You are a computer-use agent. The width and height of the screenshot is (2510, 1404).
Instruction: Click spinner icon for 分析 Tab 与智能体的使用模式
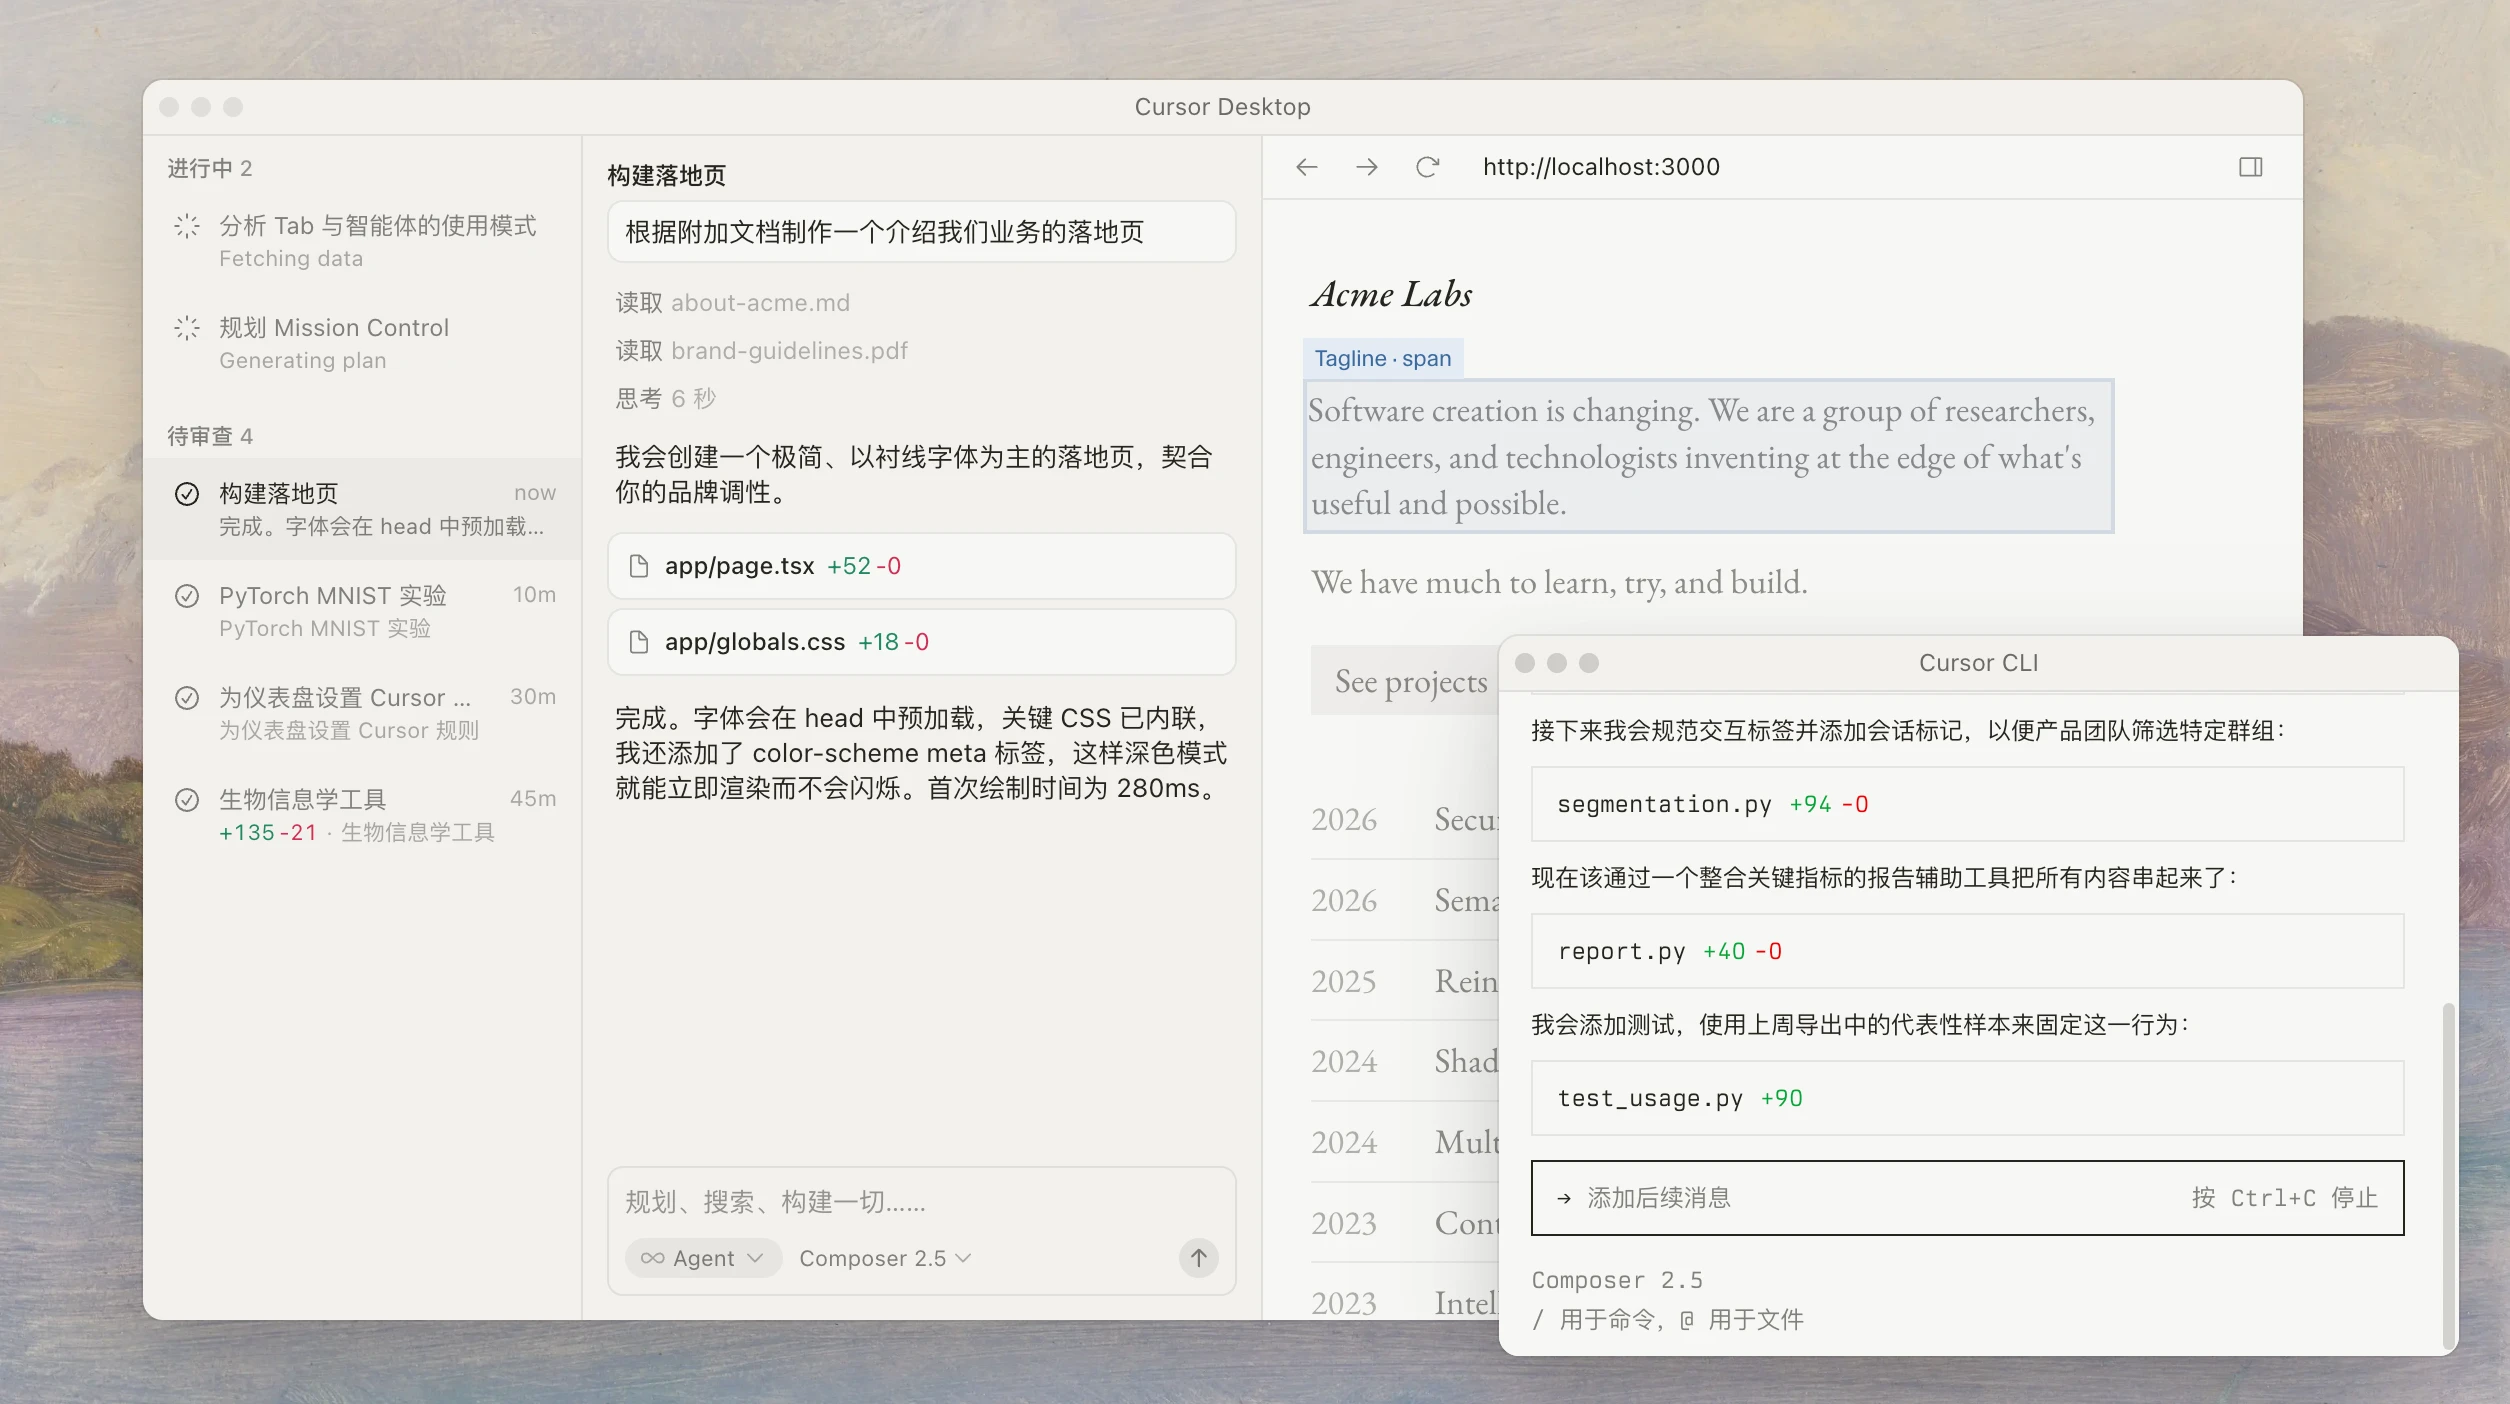click(x=187, y=226)
